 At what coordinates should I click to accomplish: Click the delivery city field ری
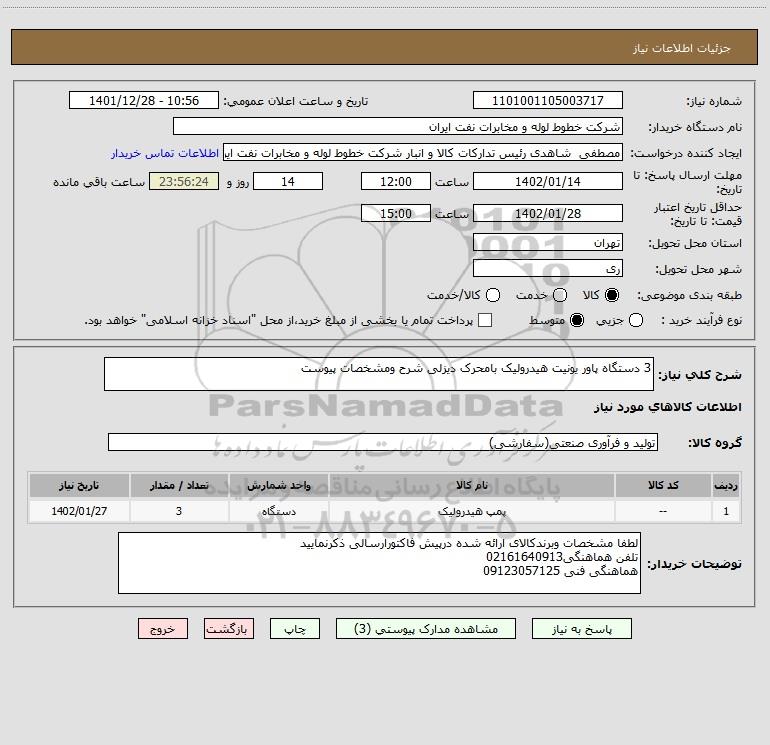coord(548,269)
